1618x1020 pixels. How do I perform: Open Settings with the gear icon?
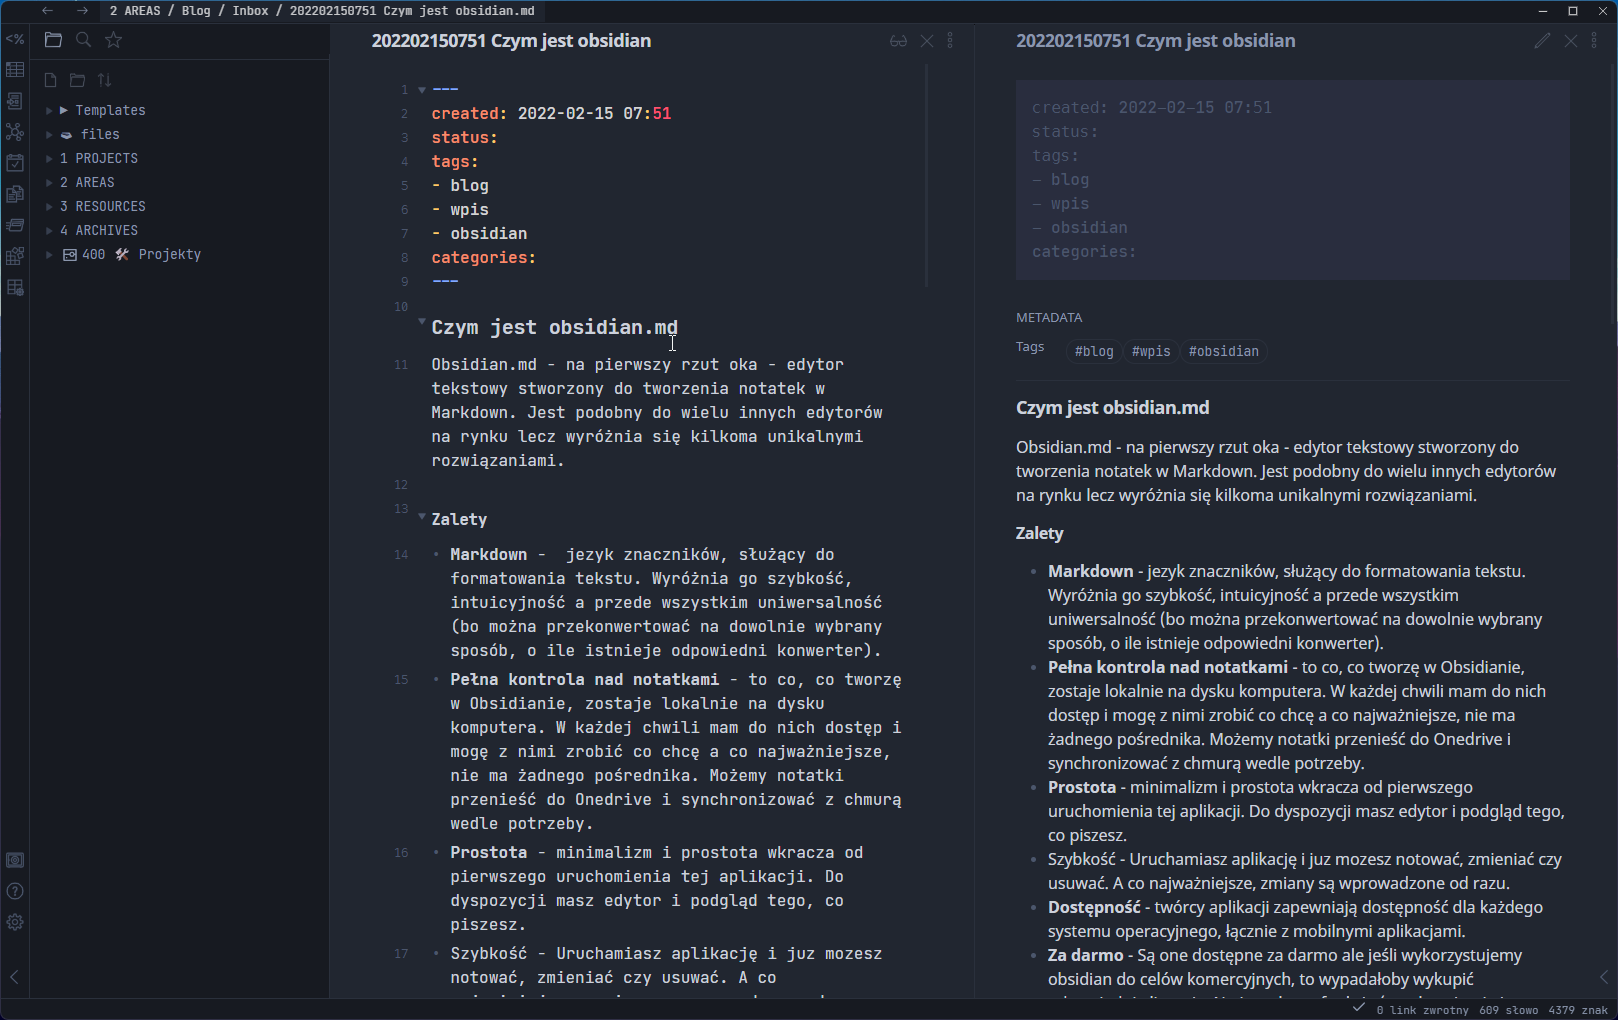(x=15, y=922)
